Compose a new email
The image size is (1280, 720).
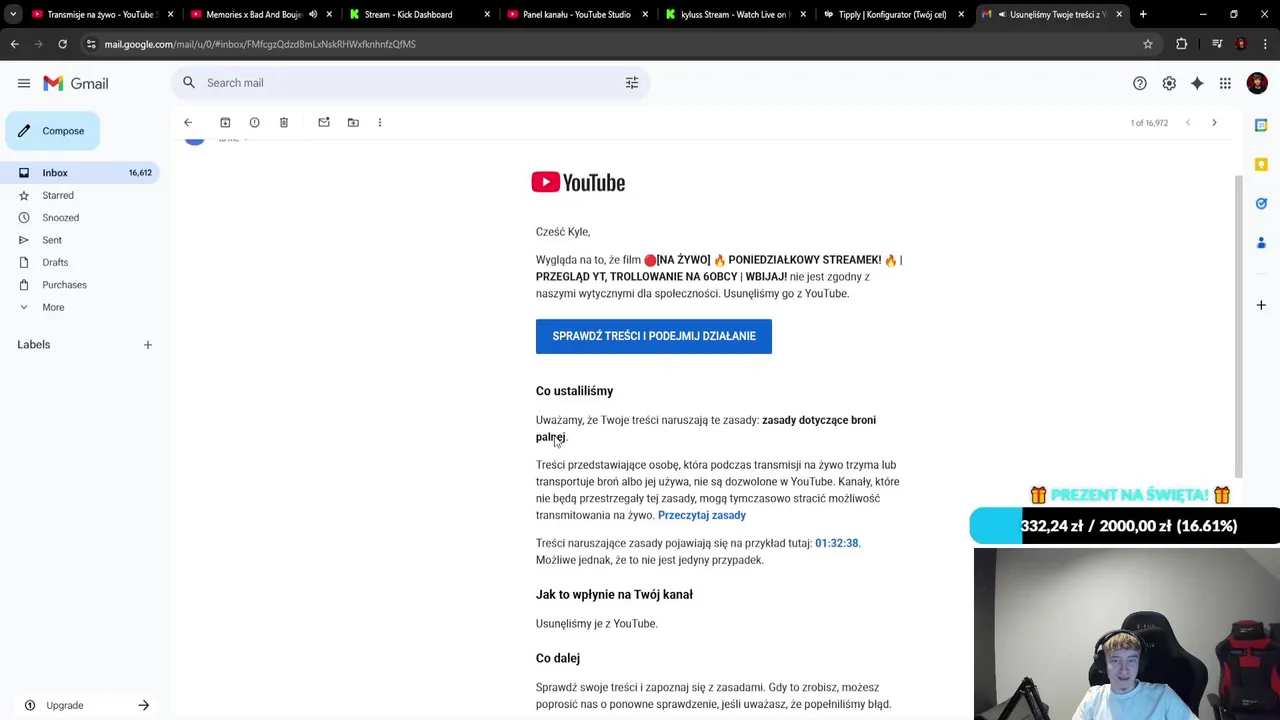[52, 131]
